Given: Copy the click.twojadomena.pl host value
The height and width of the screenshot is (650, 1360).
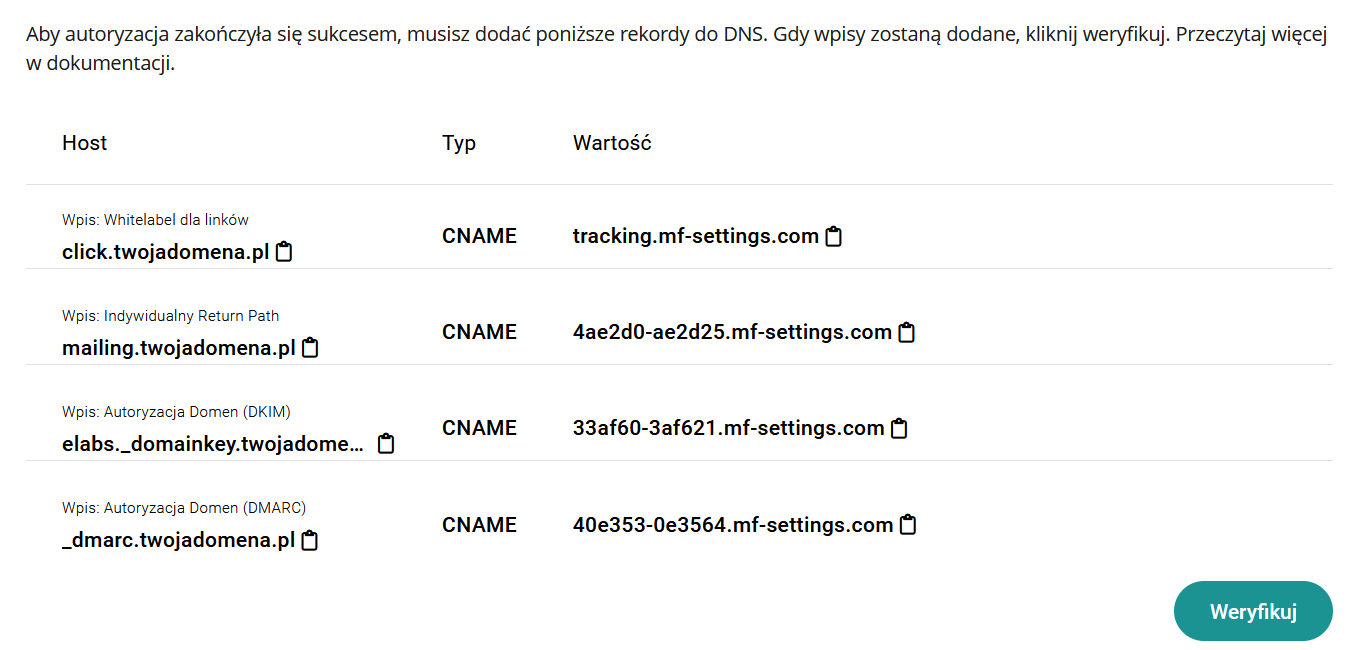Looking at the screenshot, I should [284, 252].
